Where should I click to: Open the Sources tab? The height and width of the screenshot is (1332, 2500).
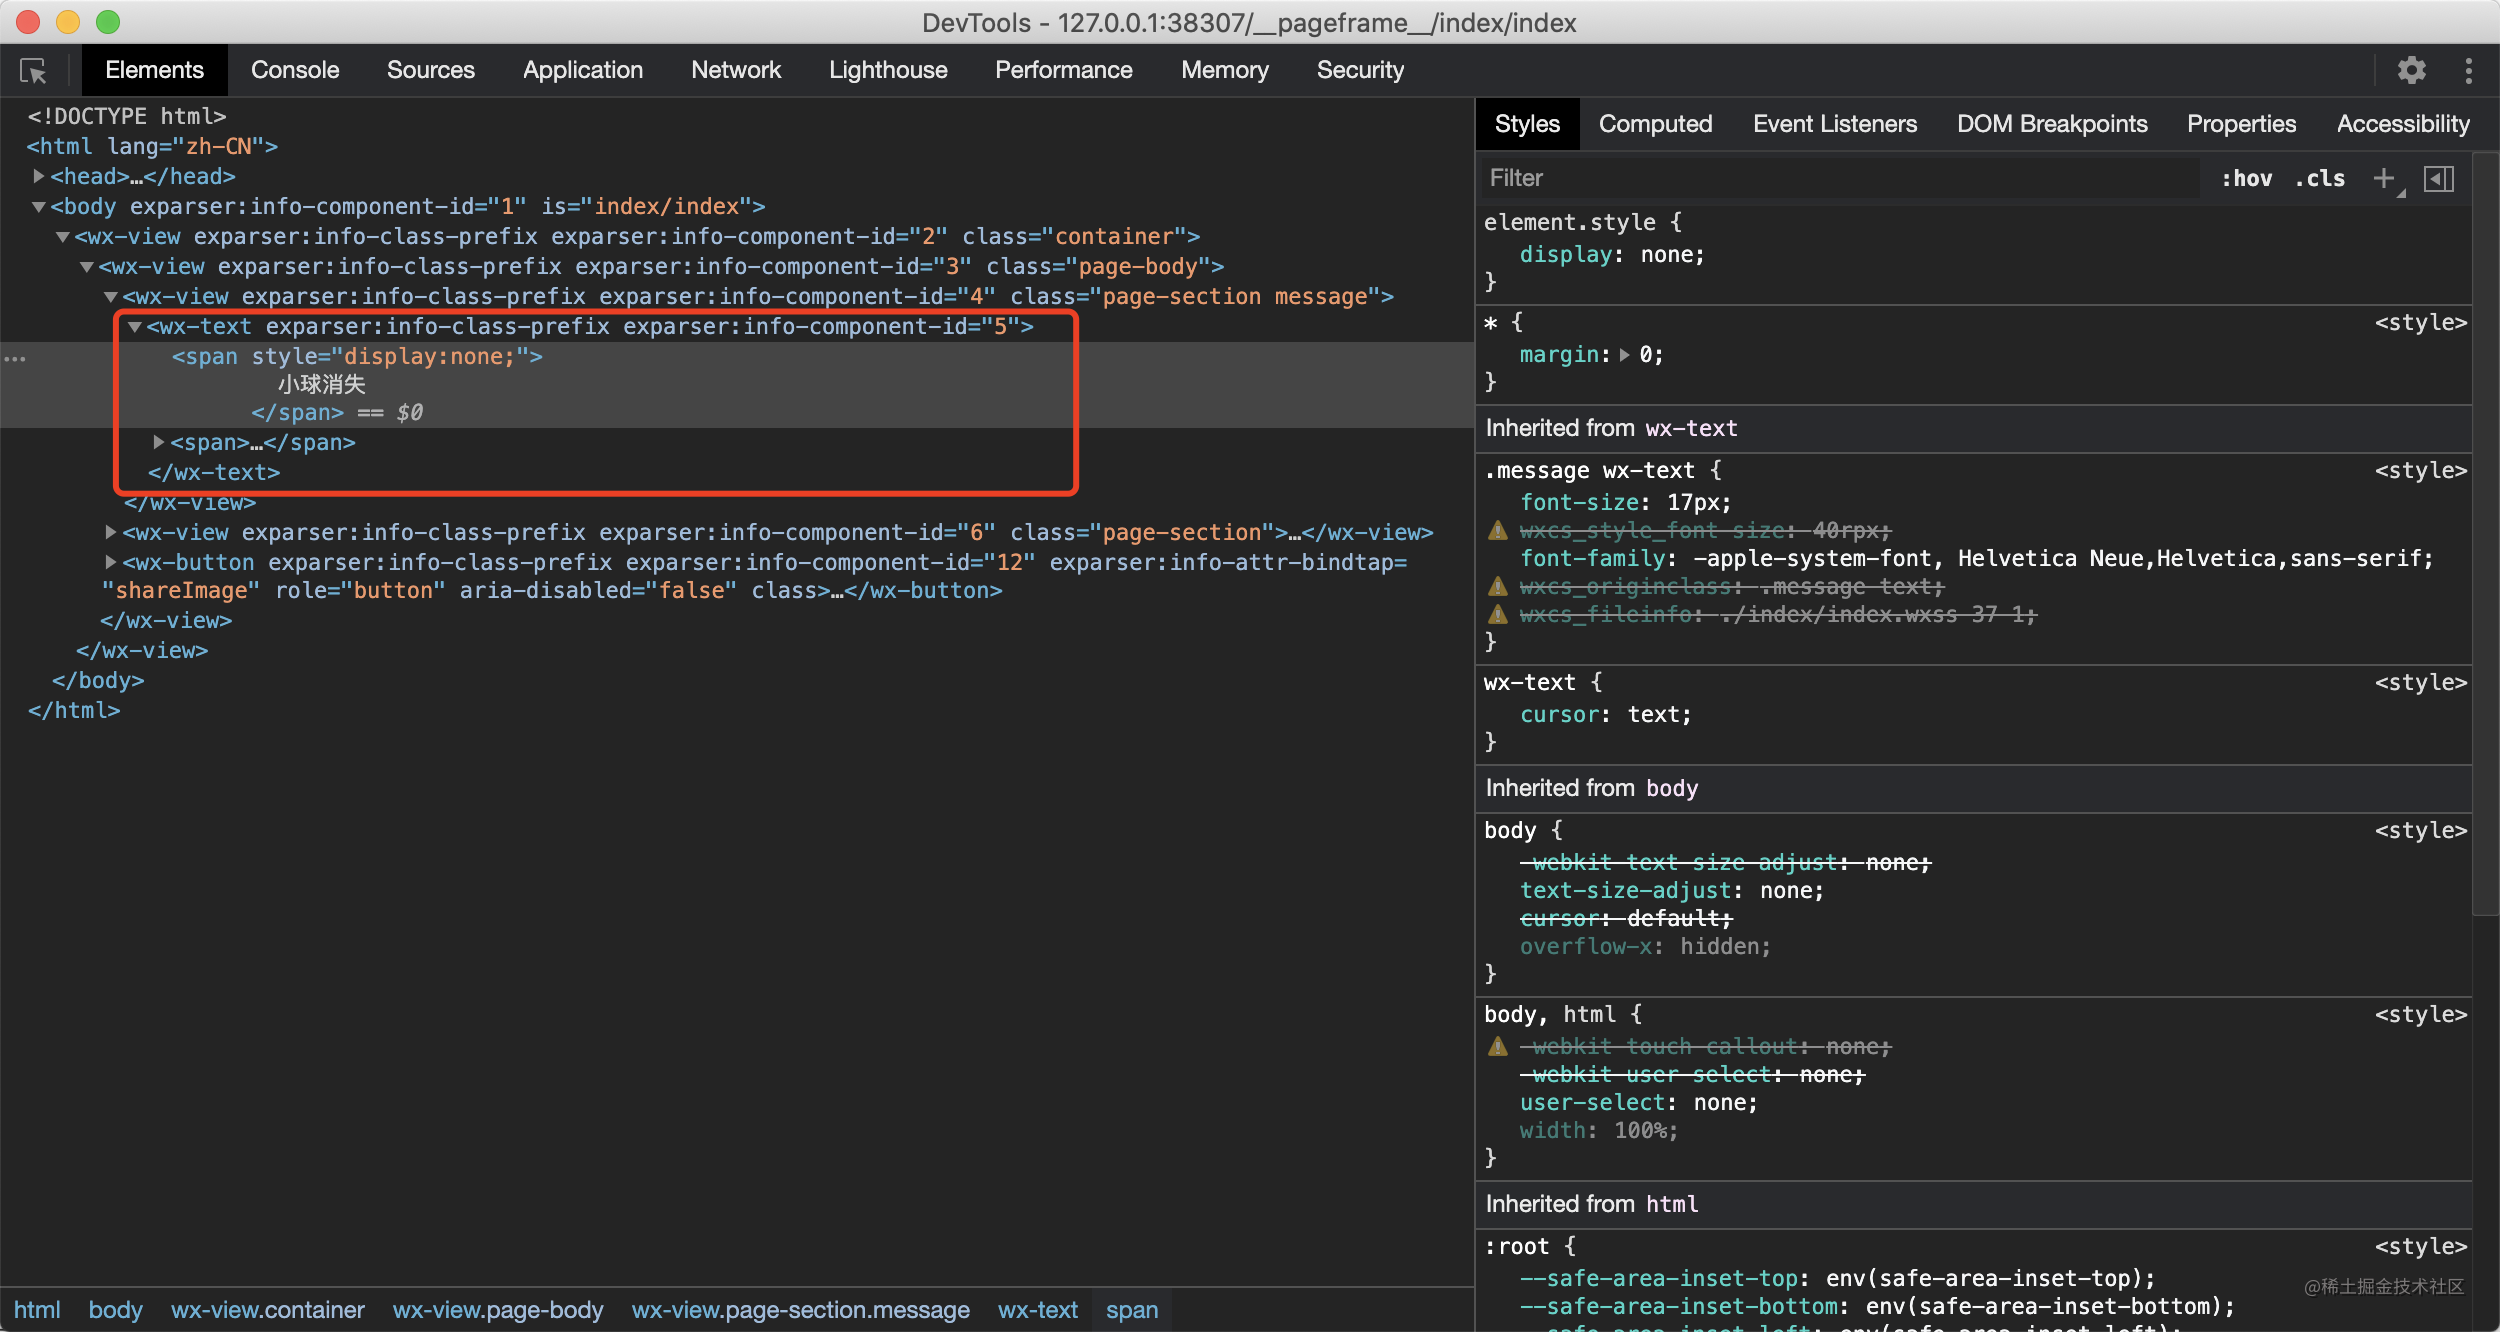pyautogui.click(x=431, y=70)
